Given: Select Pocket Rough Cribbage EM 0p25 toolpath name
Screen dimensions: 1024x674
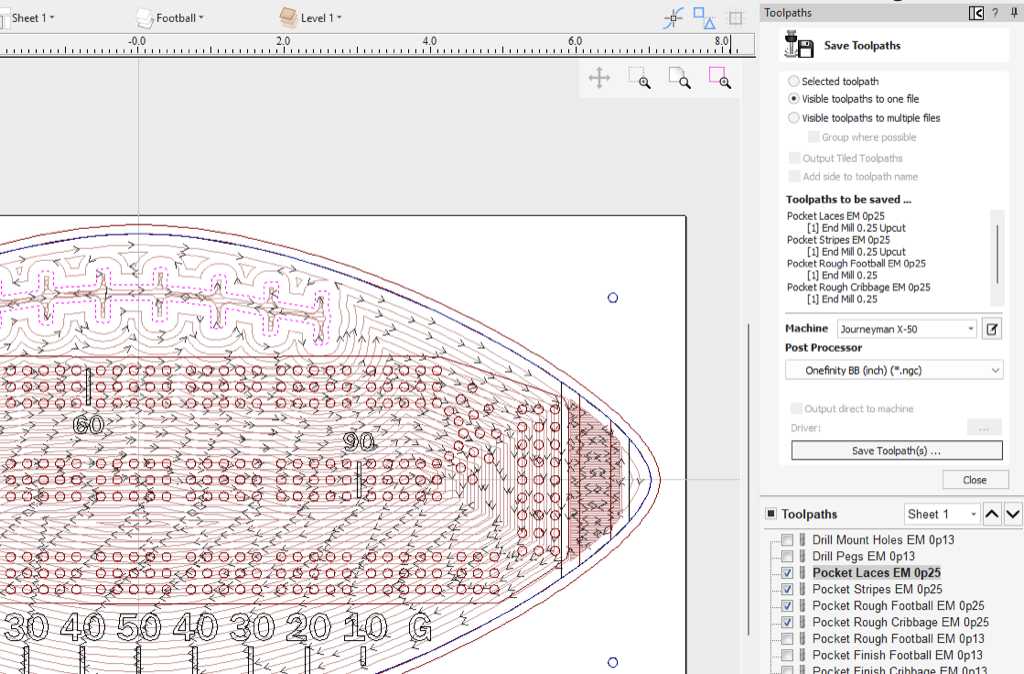Looking at the screenshot, I should coord(901,622).
